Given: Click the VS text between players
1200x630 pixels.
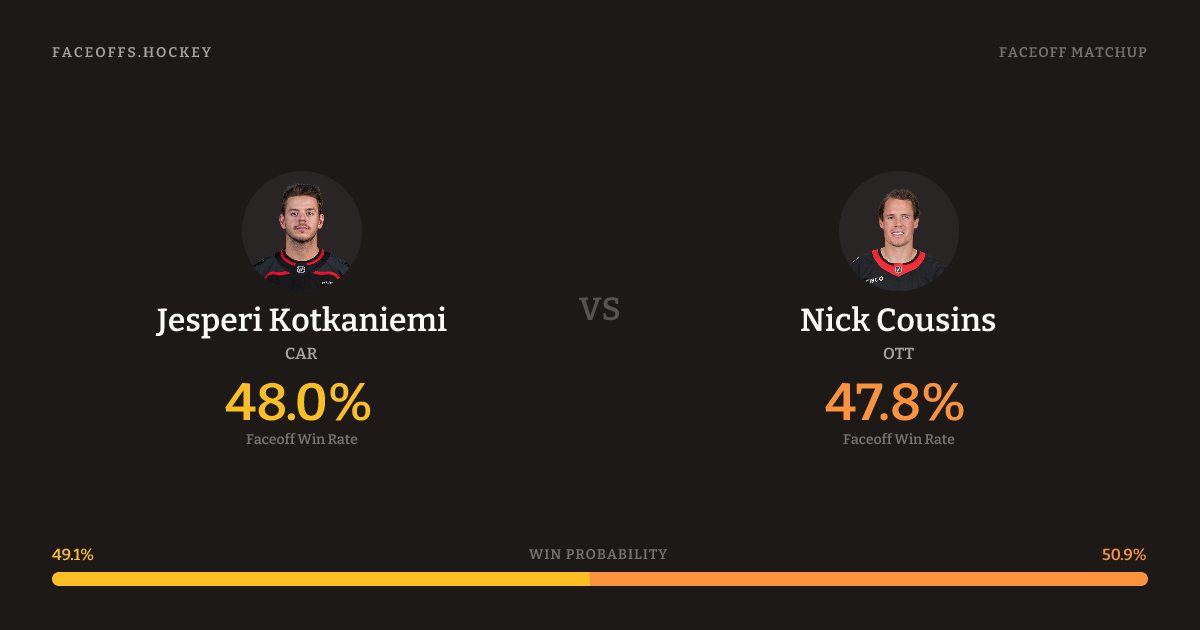Looking at the screenshot, I should [600, 309].
